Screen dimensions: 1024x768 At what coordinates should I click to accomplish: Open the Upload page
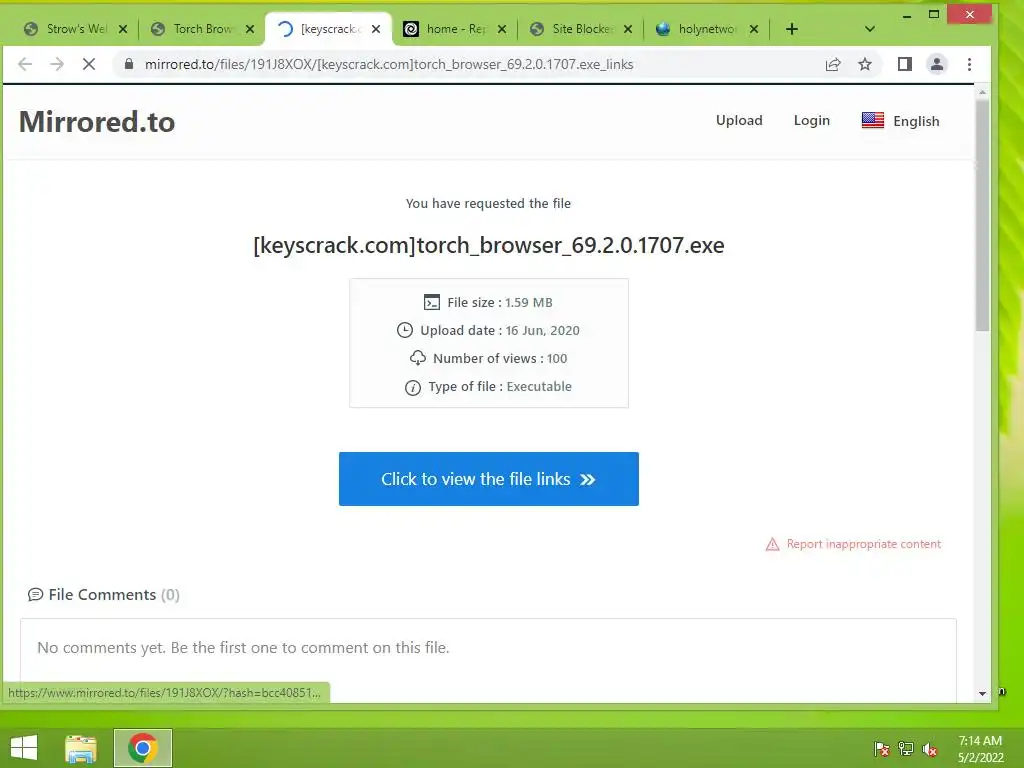pyautogui.click(x=739, y=120)
